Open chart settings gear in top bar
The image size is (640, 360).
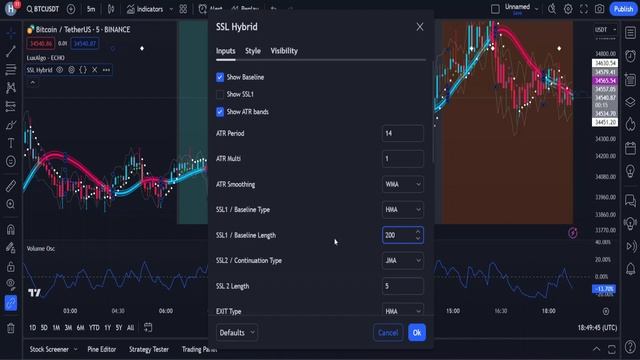point(568,9)
